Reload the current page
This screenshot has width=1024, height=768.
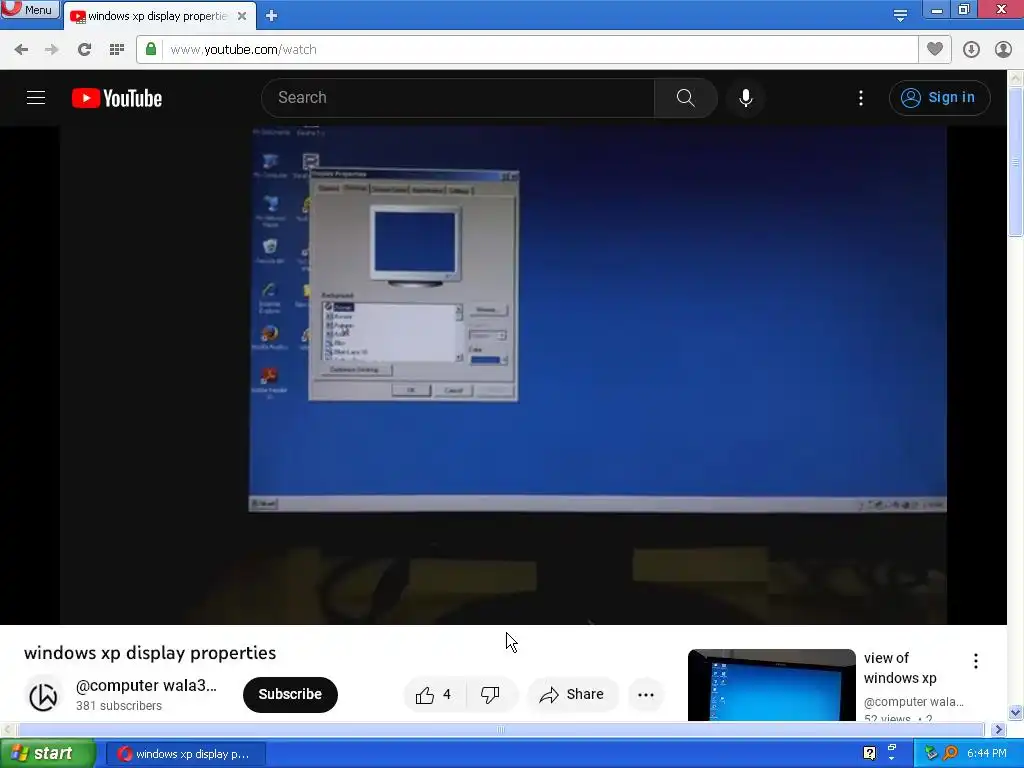point(84,50)
